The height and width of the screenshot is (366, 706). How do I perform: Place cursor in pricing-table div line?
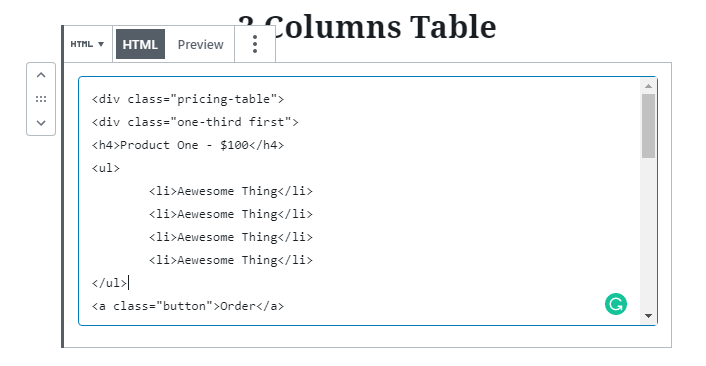[188, 99]
